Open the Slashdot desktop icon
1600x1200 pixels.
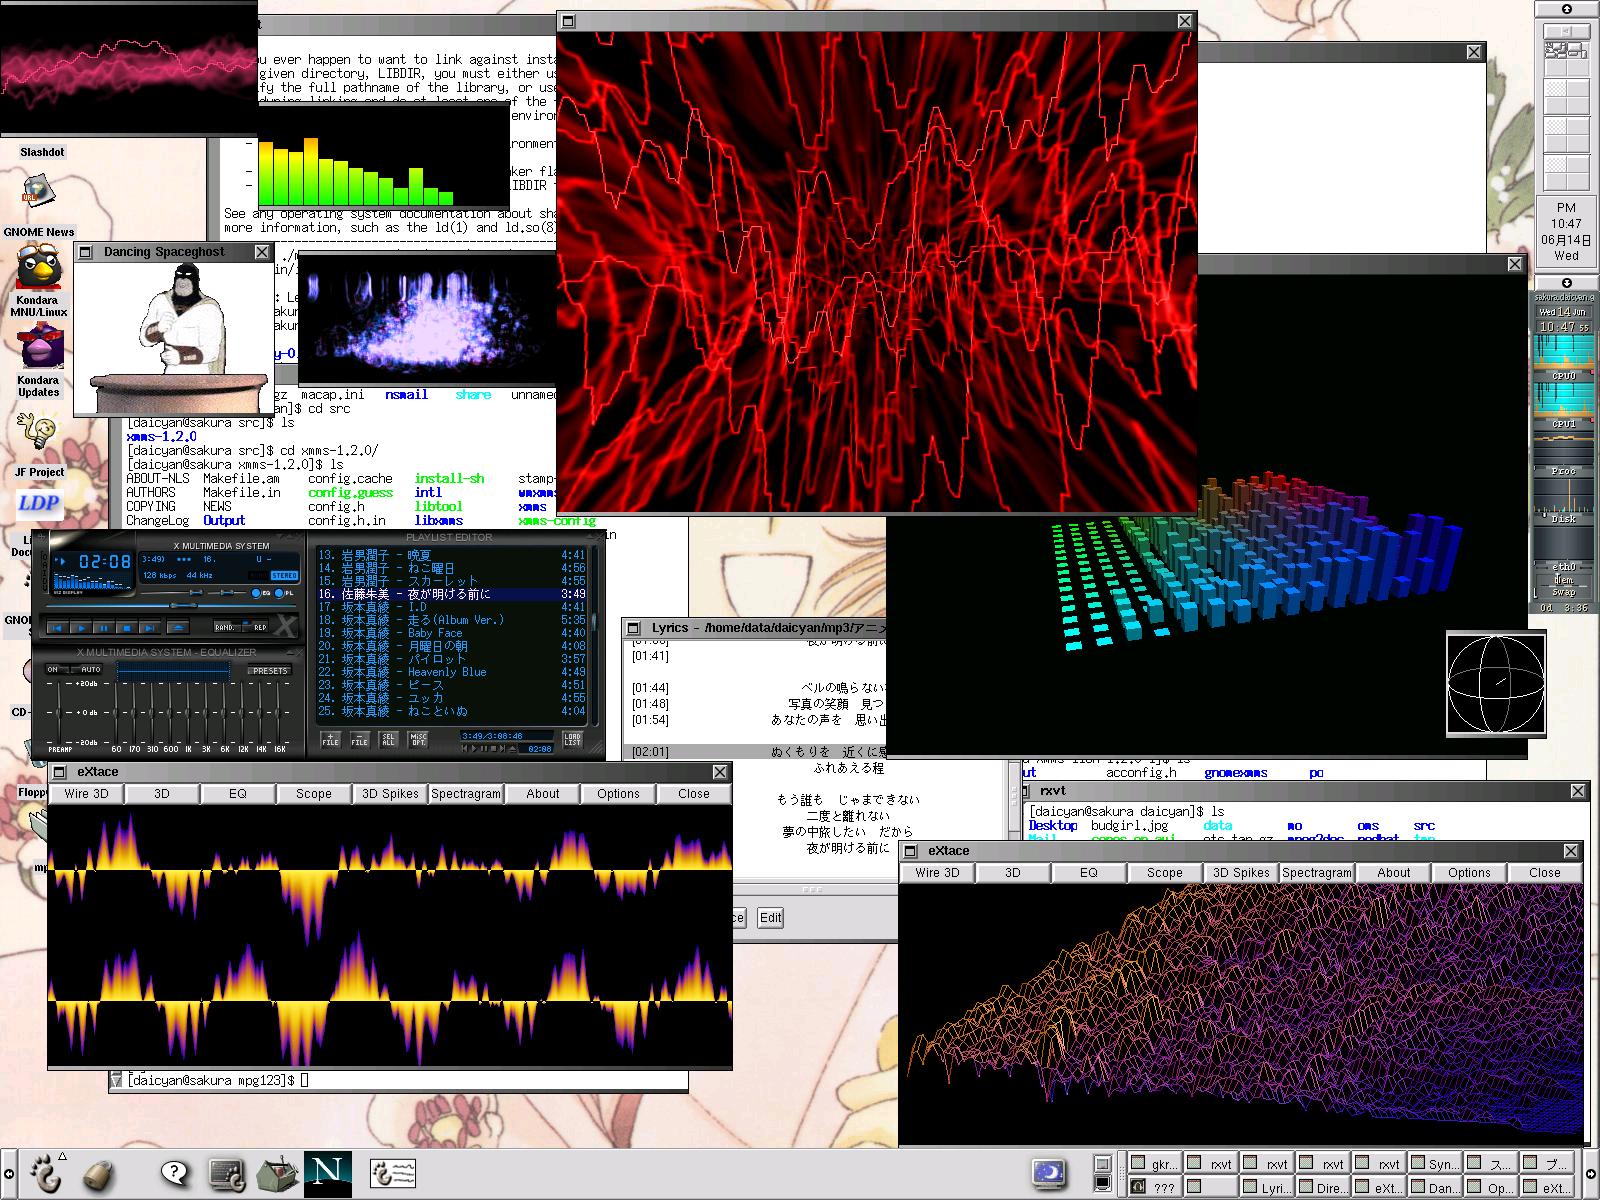[x=42, y=152]
